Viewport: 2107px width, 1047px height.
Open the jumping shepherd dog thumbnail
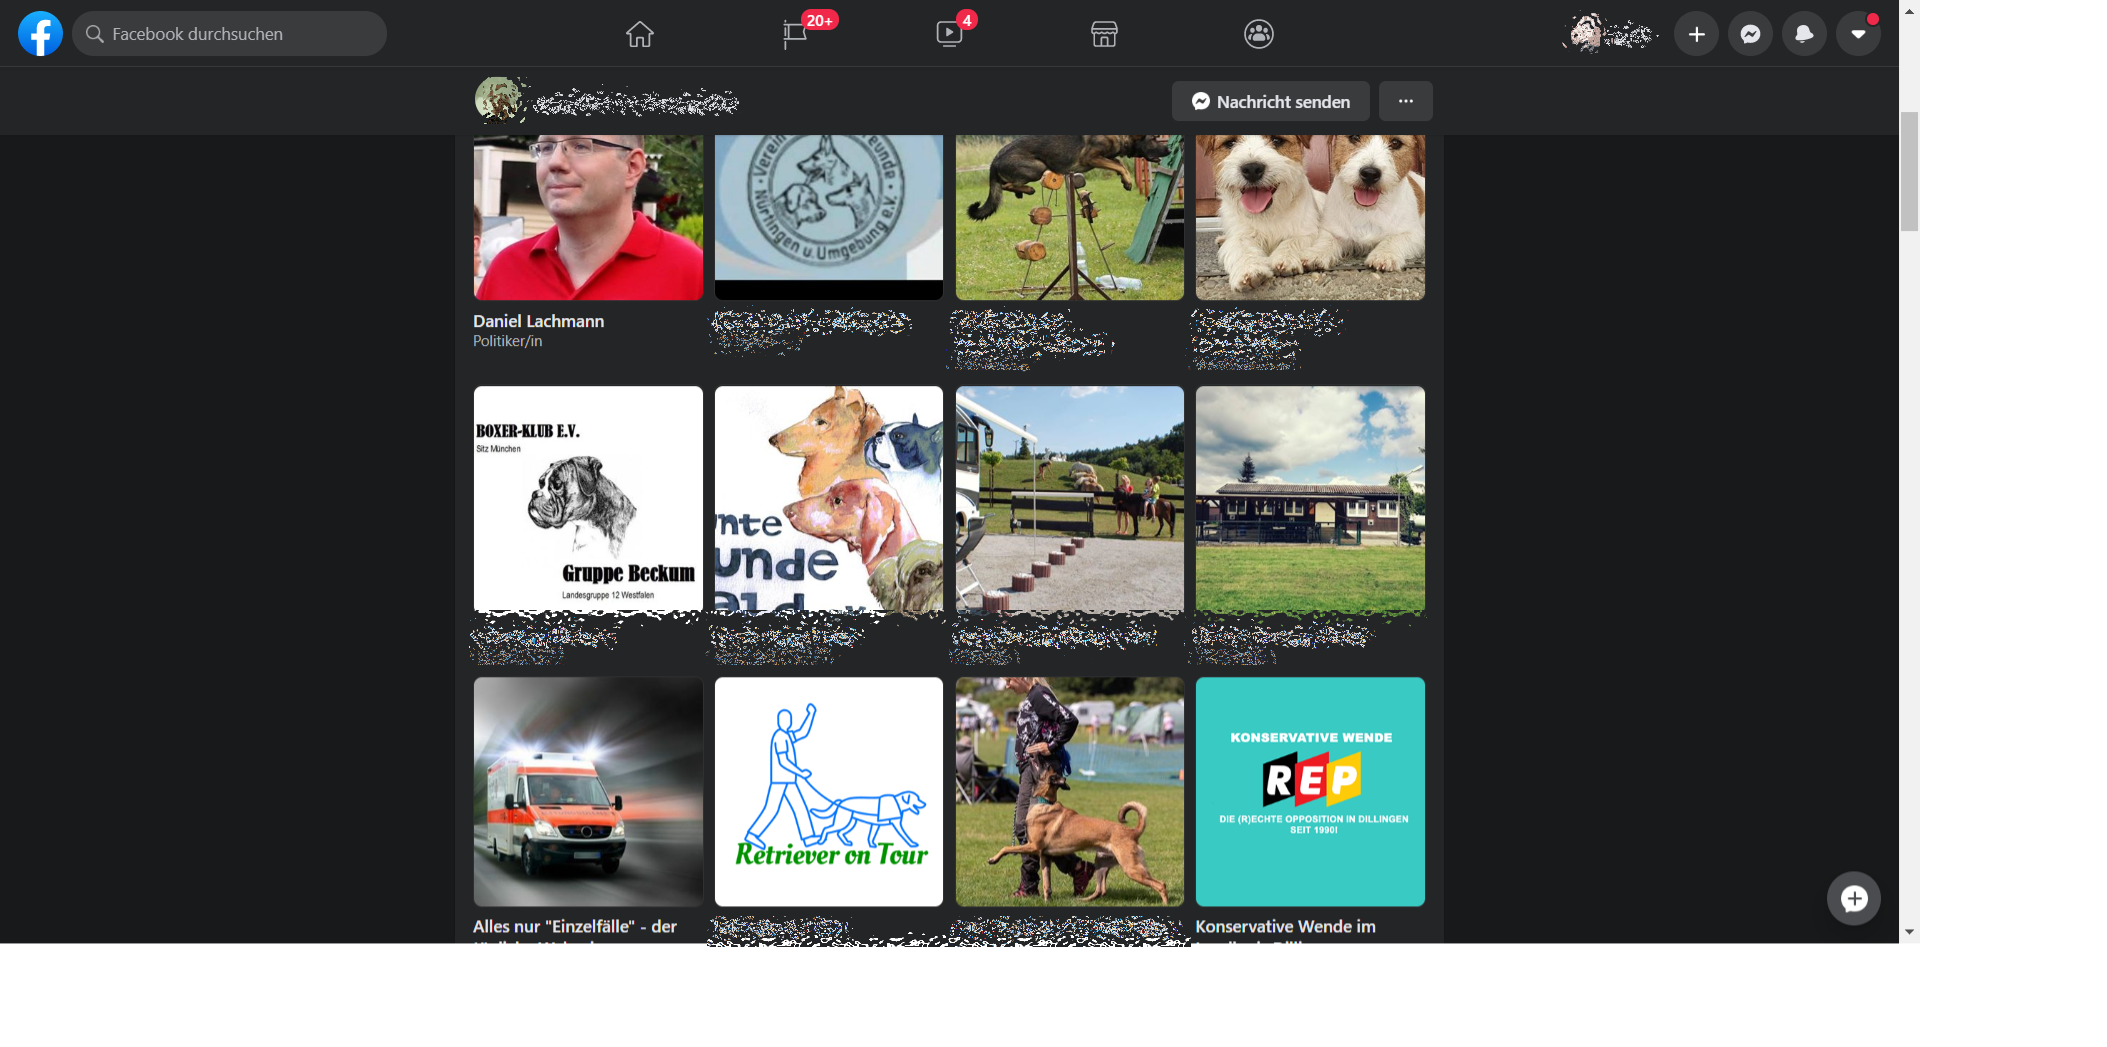[1070, 217]
